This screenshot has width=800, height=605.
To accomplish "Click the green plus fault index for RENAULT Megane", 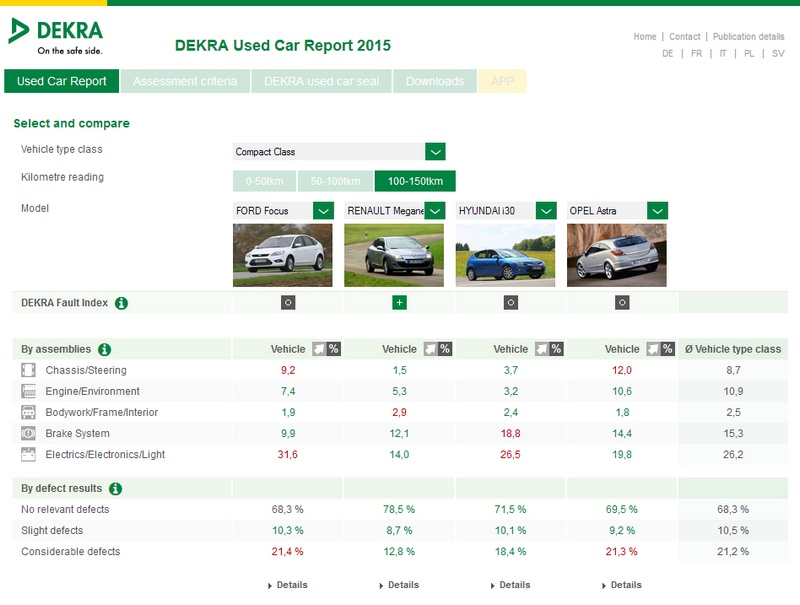I will coord(399,302).
